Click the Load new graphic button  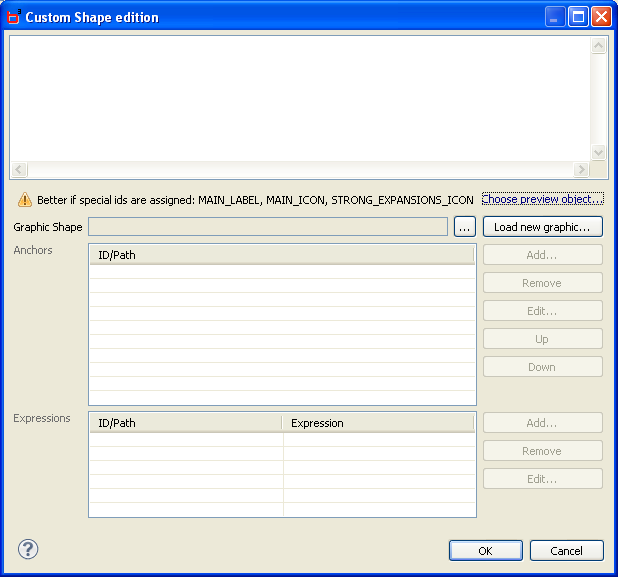click(543, 227)
